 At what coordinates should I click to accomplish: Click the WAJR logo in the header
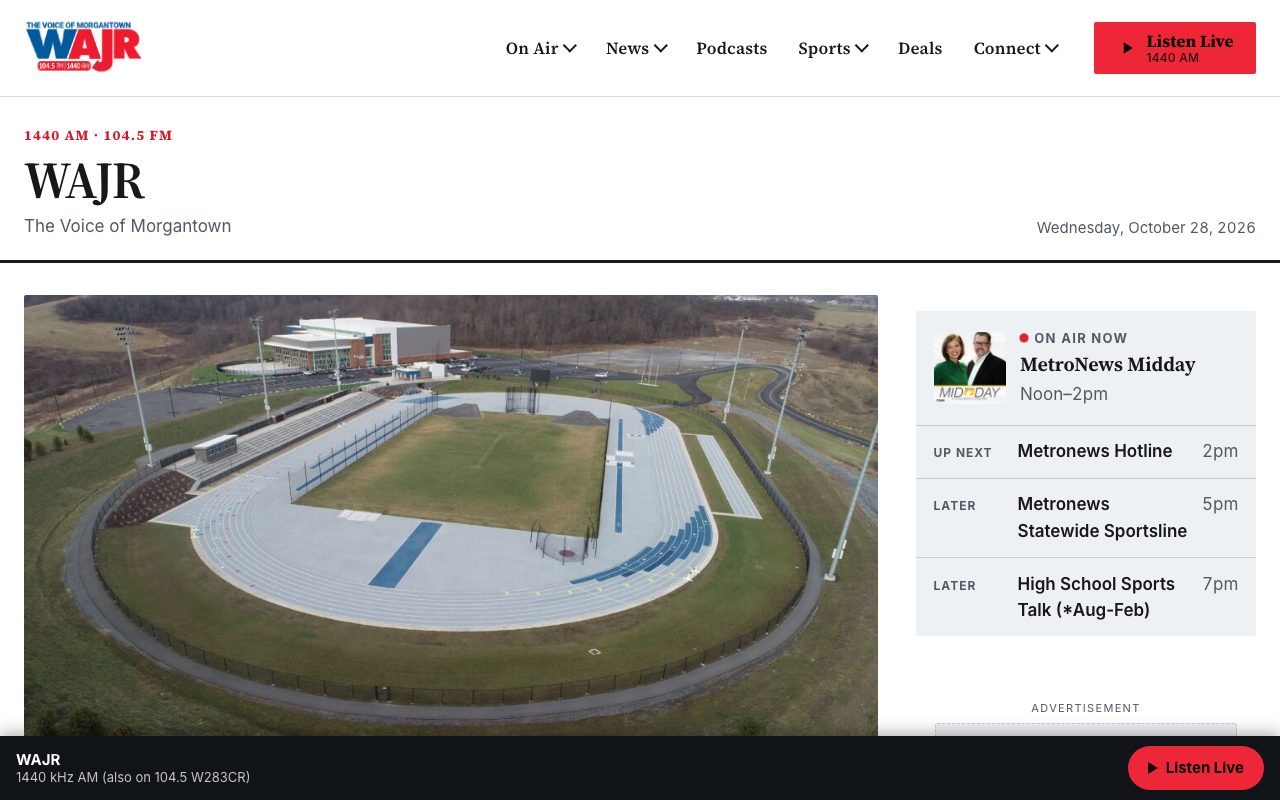83,47
